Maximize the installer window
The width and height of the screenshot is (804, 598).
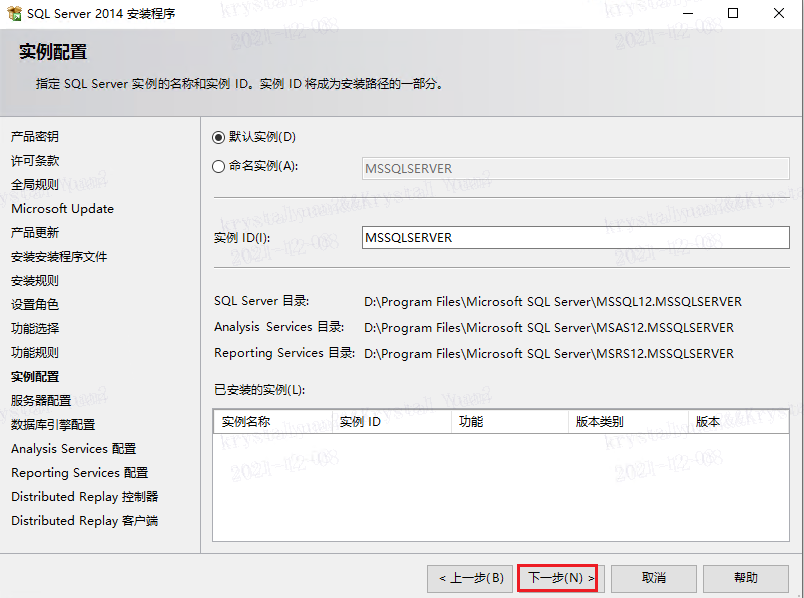(733, 13)
